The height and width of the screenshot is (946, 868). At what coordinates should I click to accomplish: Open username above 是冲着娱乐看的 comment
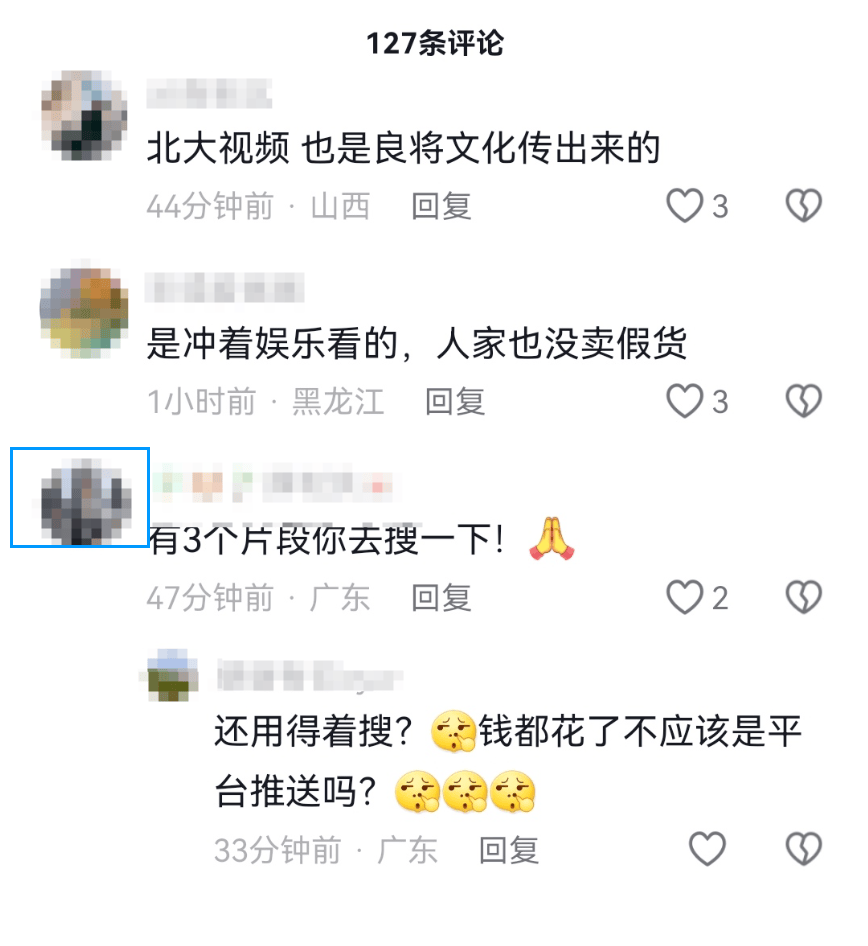click(x=224, y=288)
